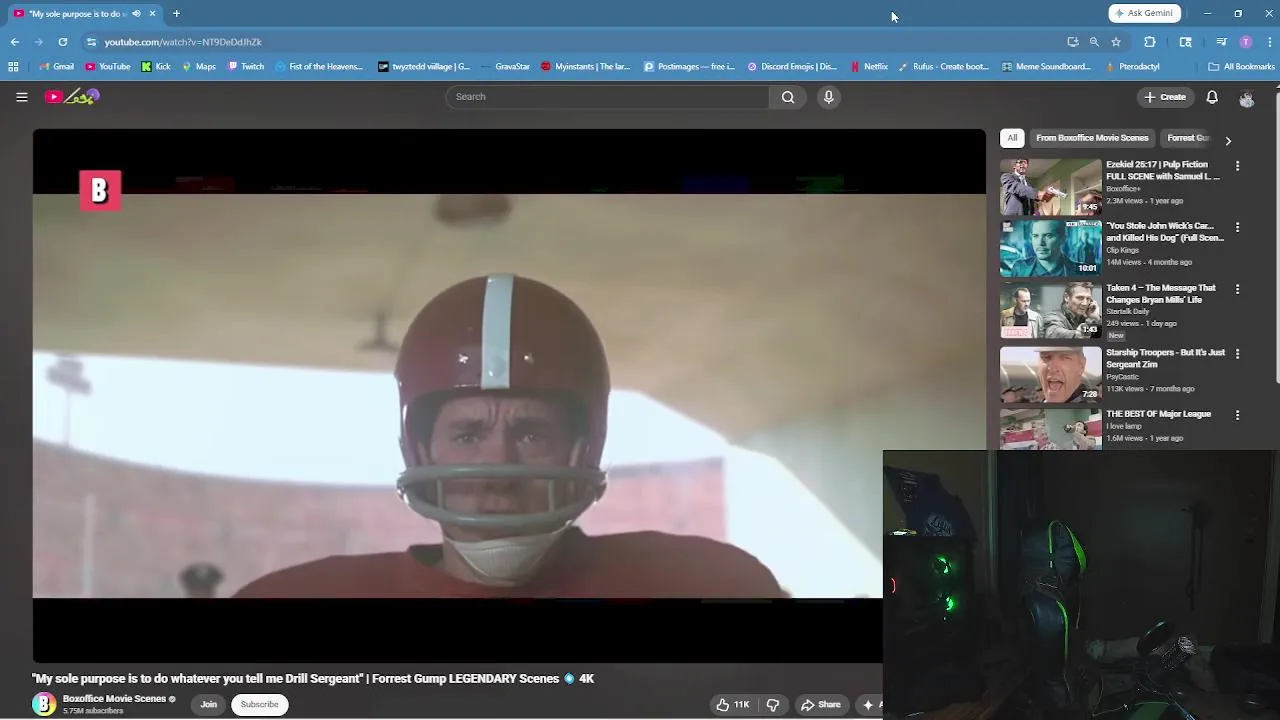
Task: Open Maps bookmark
Action: [199, 67]
